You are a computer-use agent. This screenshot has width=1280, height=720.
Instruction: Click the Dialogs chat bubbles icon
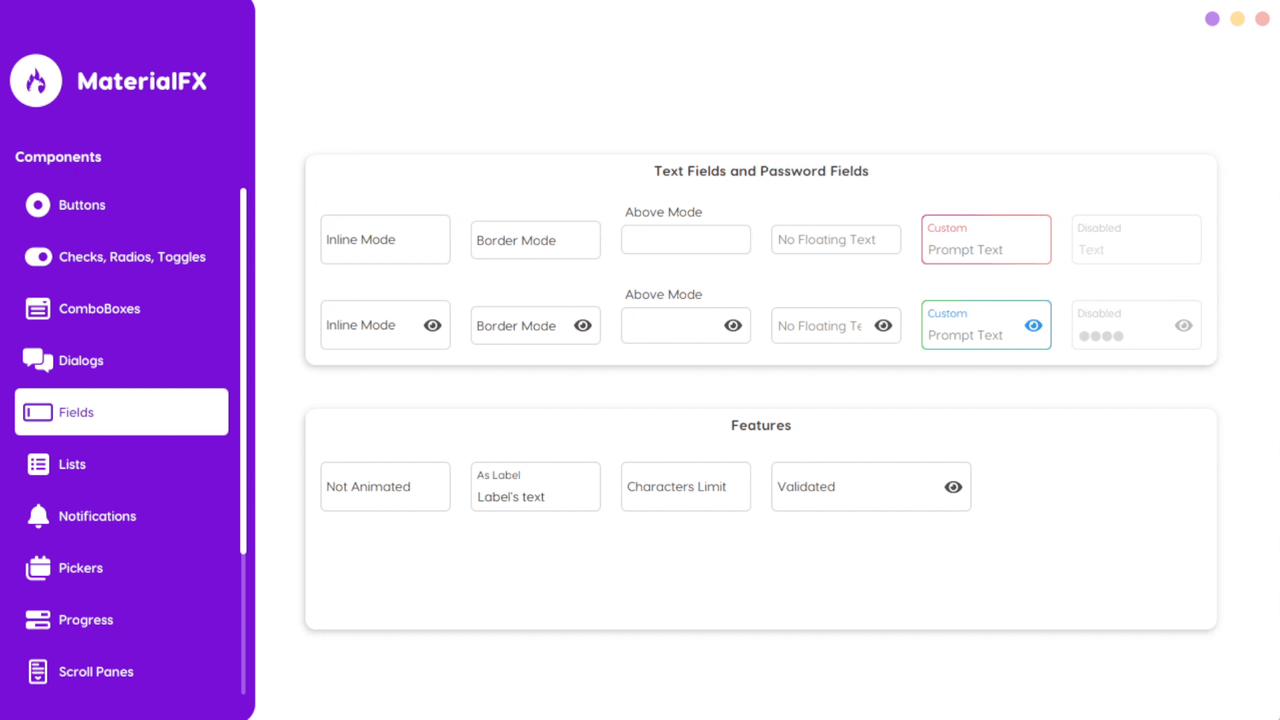point(38,360)
